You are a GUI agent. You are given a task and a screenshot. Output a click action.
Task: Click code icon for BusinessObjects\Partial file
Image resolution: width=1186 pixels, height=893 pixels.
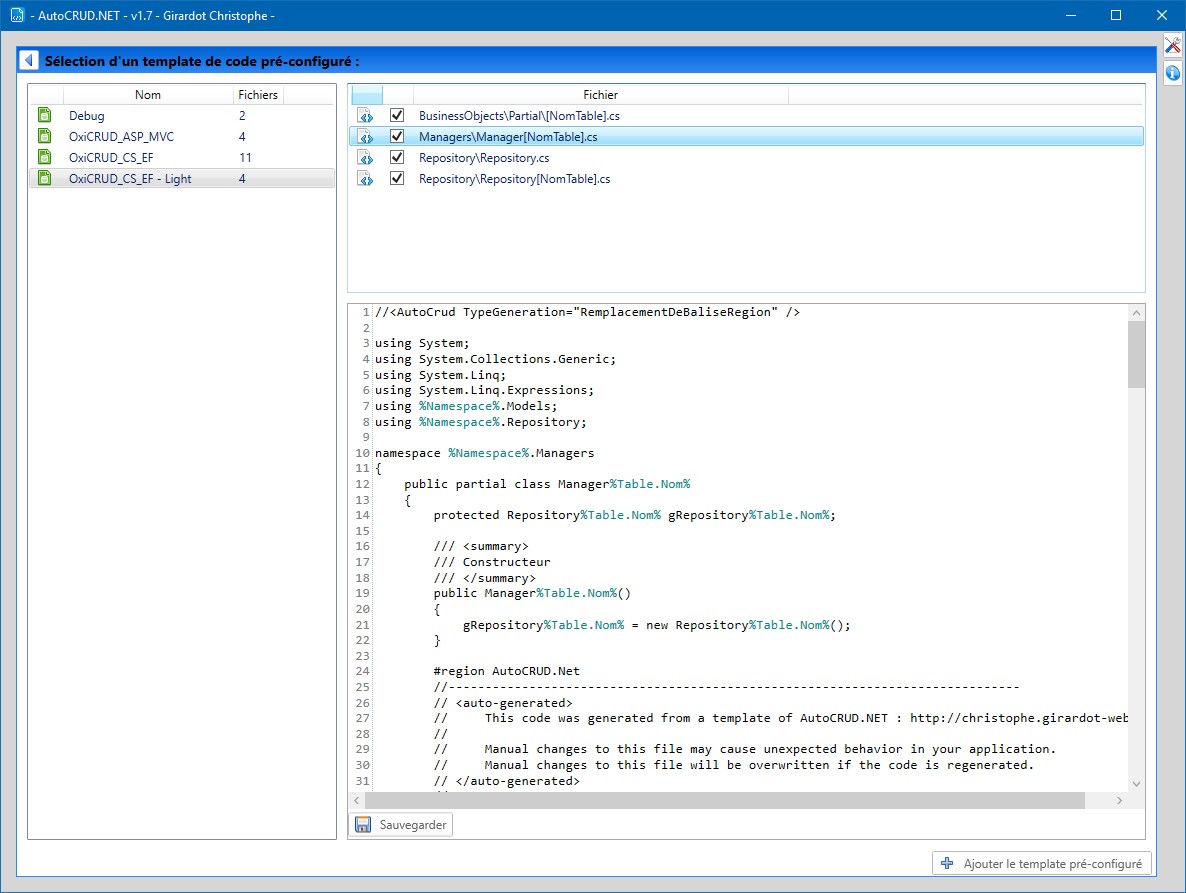point(366,116)
